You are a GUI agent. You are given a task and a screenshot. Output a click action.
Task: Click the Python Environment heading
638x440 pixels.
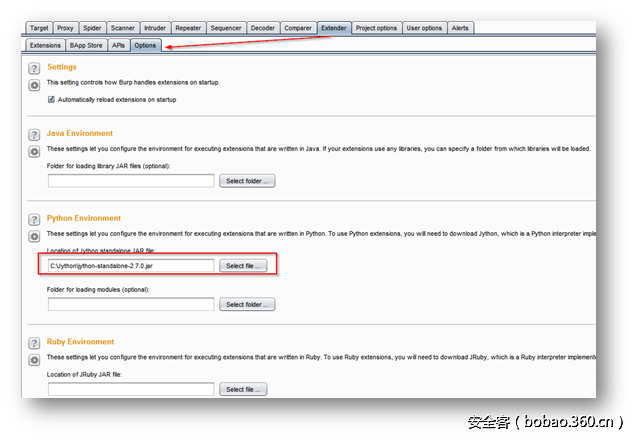pos(84,219)
